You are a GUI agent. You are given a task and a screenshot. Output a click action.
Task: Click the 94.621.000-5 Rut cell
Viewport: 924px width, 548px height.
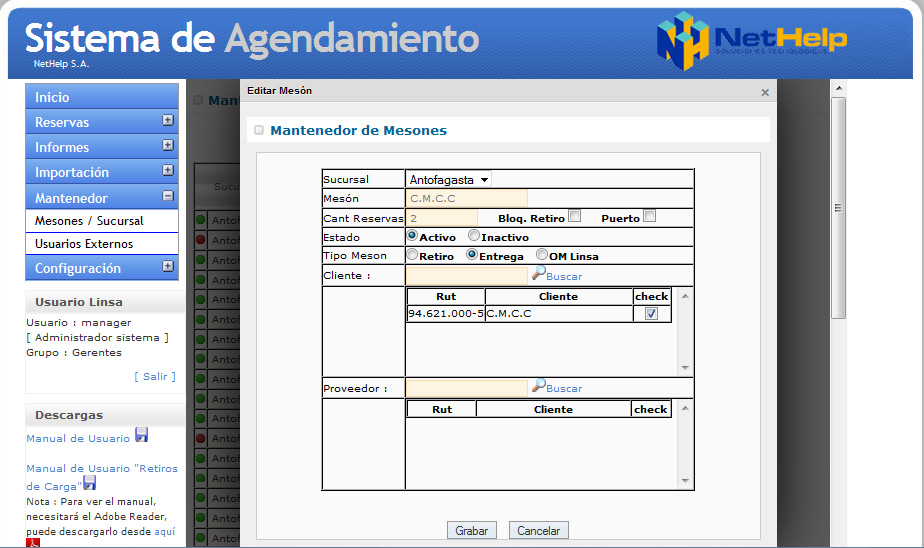click(x=446, y=313)
